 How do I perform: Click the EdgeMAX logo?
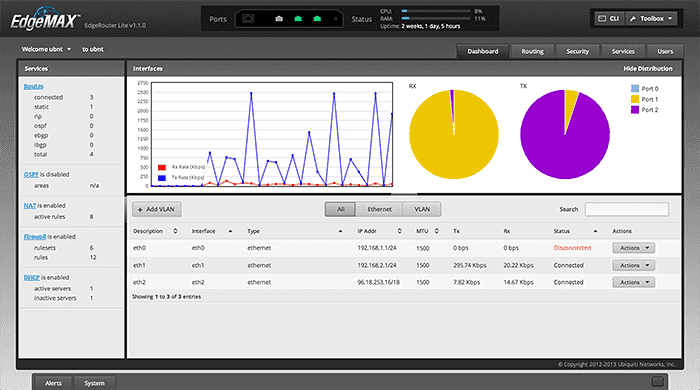44,20
